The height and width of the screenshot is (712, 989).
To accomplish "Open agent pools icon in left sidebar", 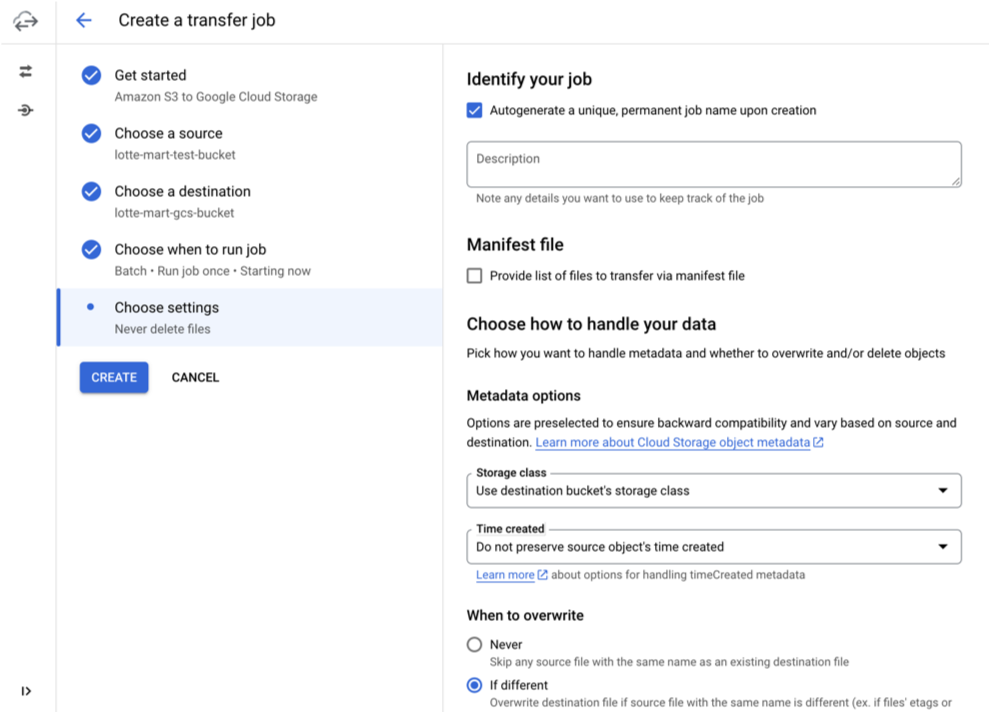I will click(x=26, y=111).
